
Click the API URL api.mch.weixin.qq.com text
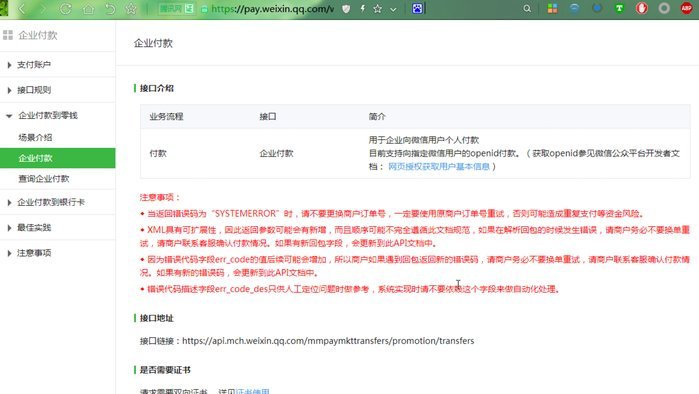tap(328, 341)
